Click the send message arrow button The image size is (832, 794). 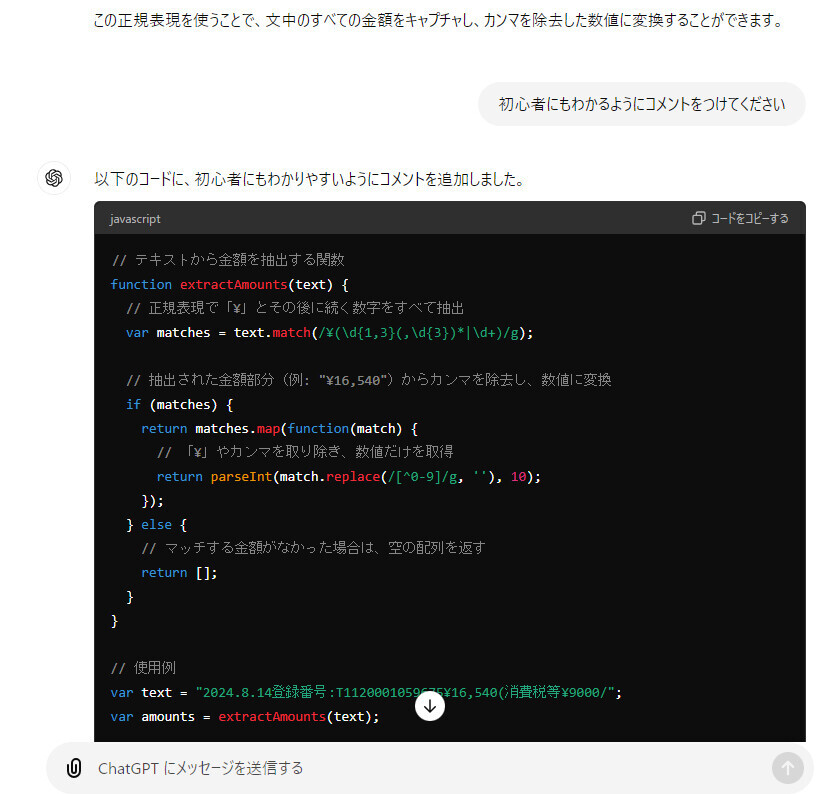point(787,767)
